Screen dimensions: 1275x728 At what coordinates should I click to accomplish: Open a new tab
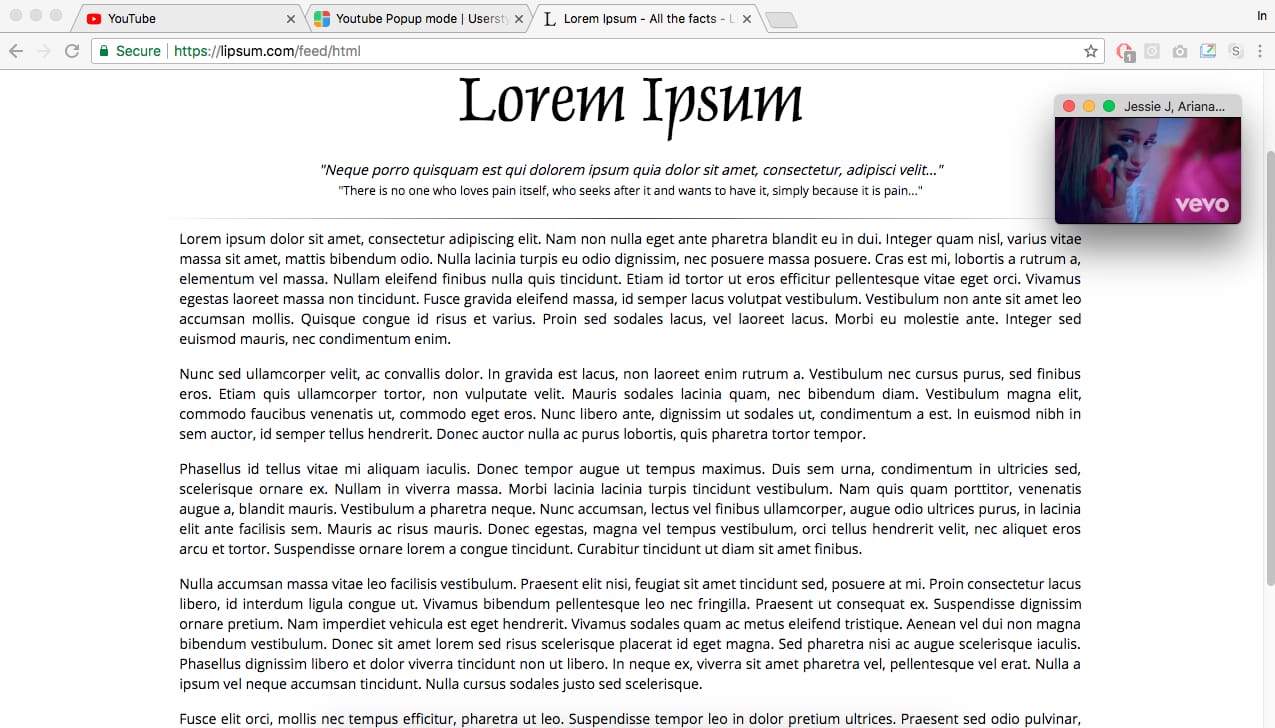(781, 20)
